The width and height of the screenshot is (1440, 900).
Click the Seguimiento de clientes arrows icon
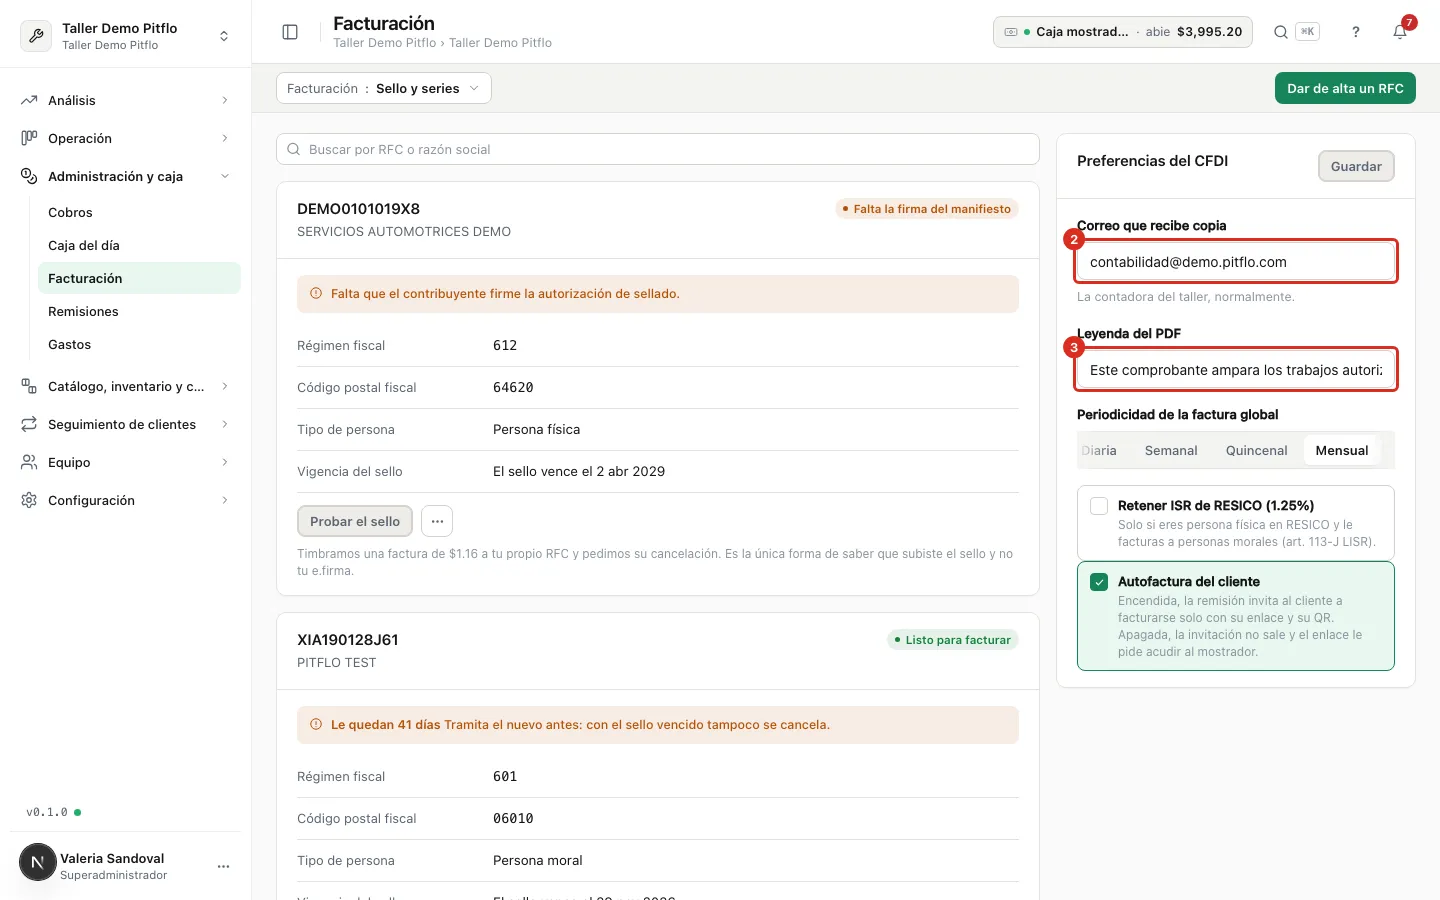29,424
